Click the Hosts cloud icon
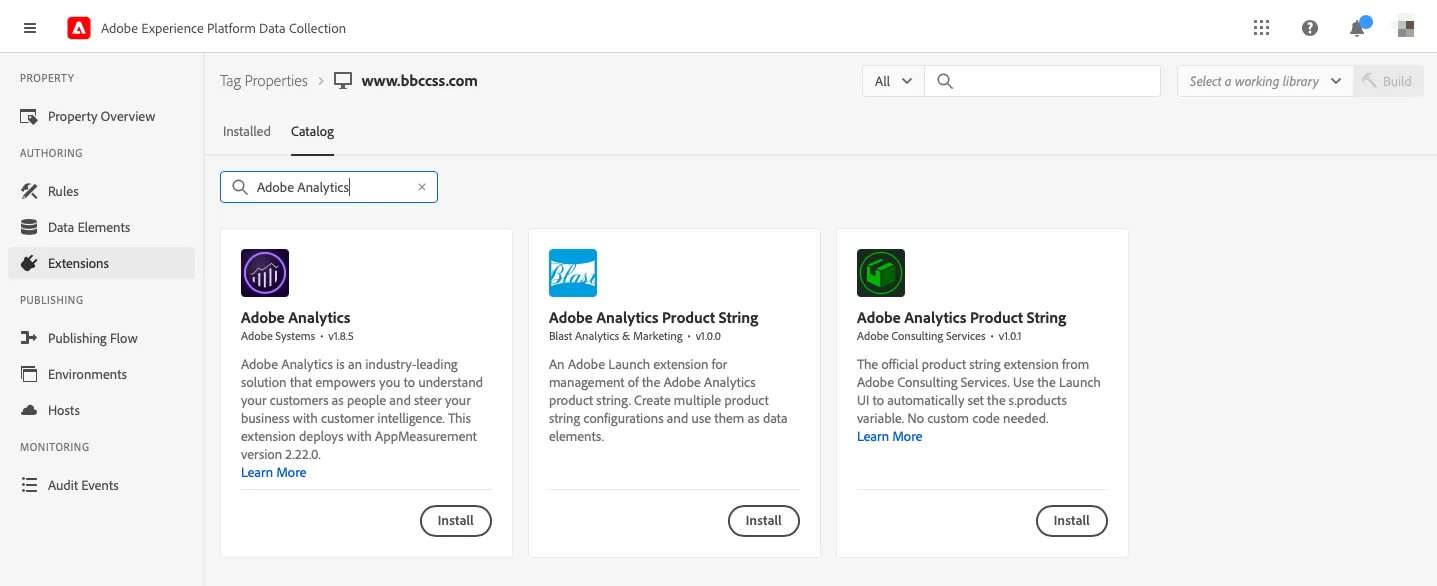The width and height of the screenshot is (1437, 586). point(29,410)
